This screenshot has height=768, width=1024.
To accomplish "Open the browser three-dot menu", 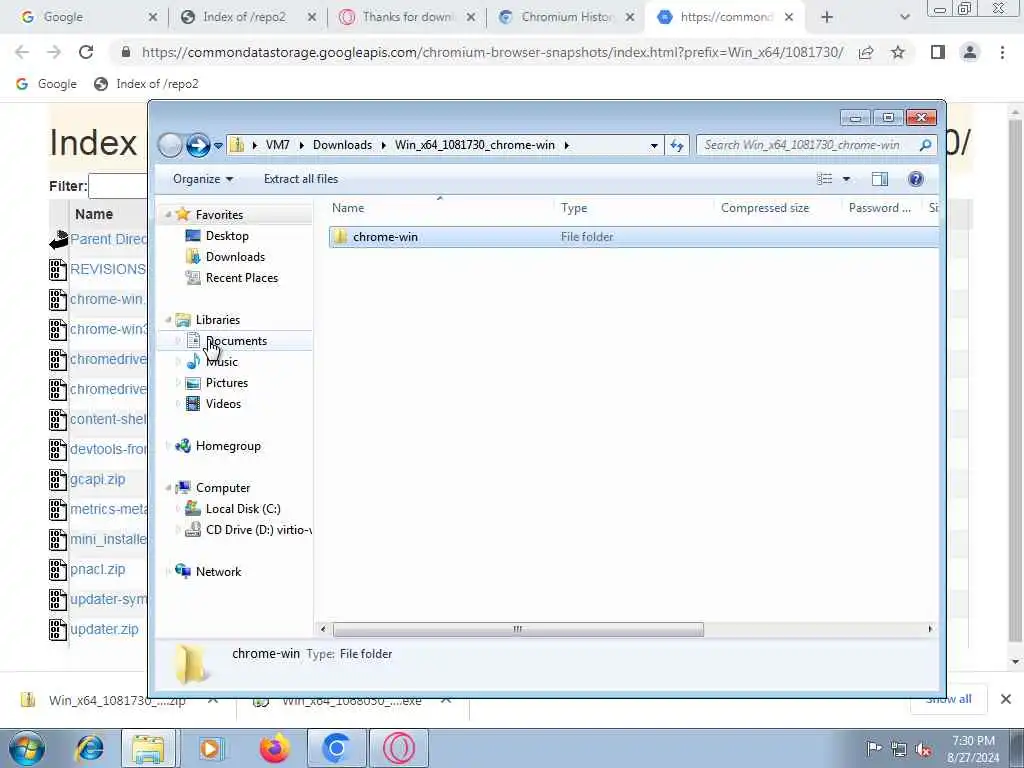I will 1002,52.
